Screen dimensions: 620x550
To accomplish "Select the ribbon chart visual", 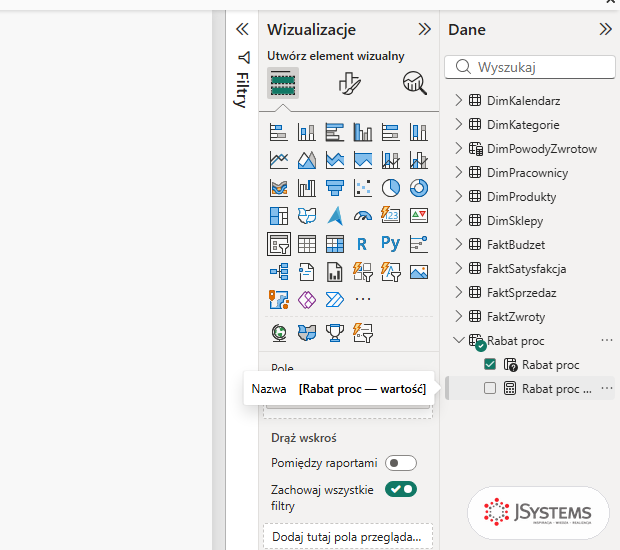I will click(x=279, y=188).
